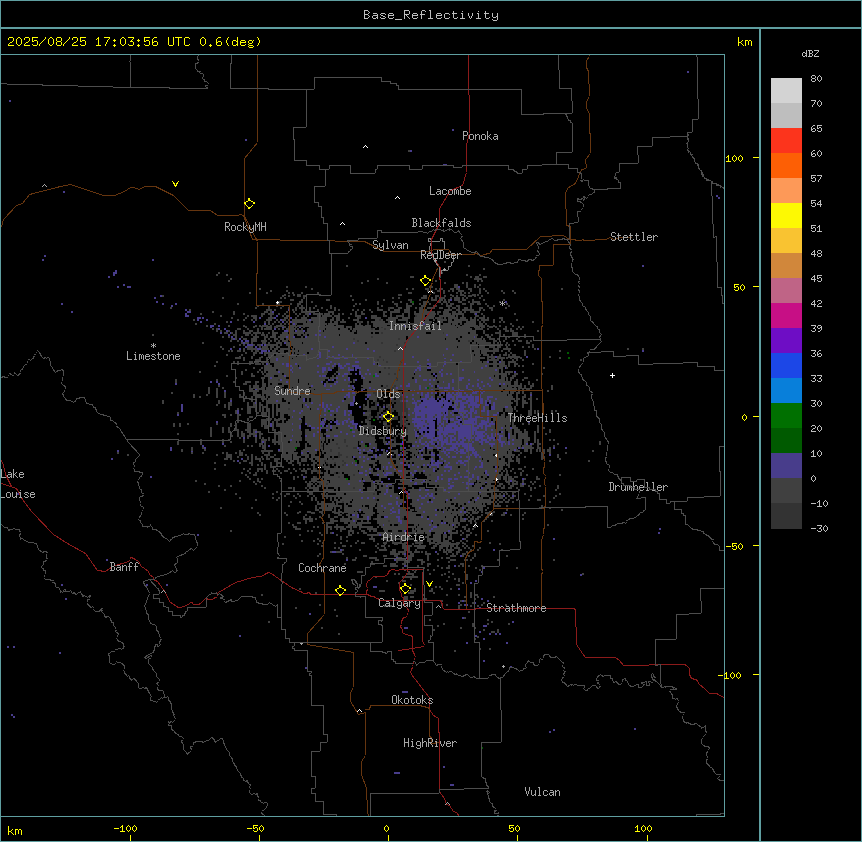Click the Innisfail city label
The width and height of the screenshot is (862, 842).
click(x=415, y=326)
